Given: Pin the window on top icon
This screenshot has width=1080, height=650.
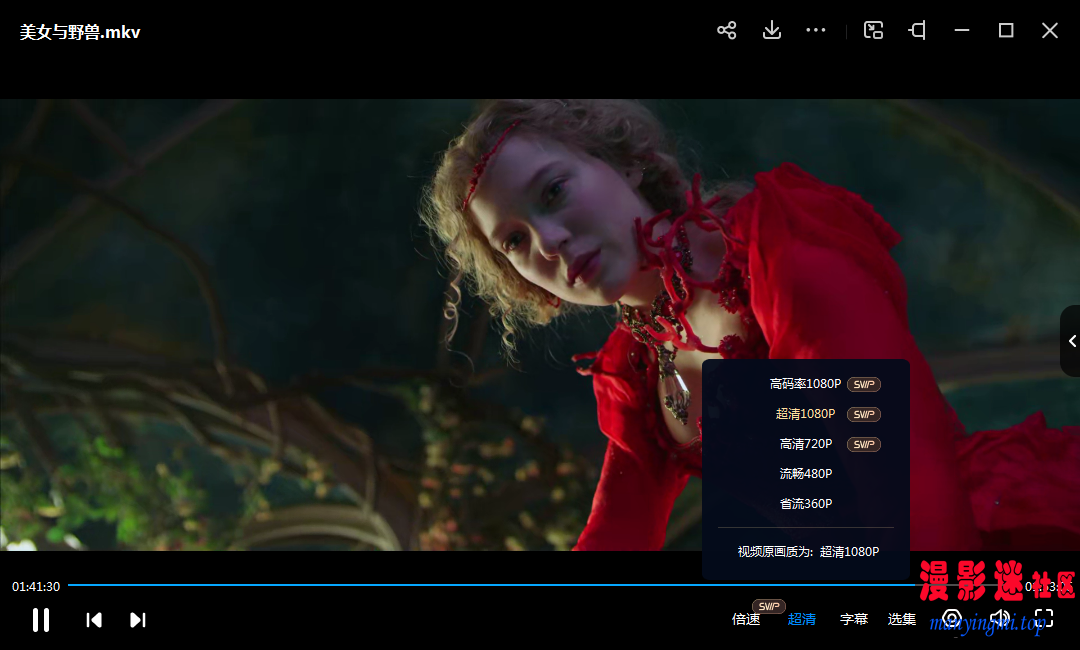Looking at the screenshot, I should point(917,30).
